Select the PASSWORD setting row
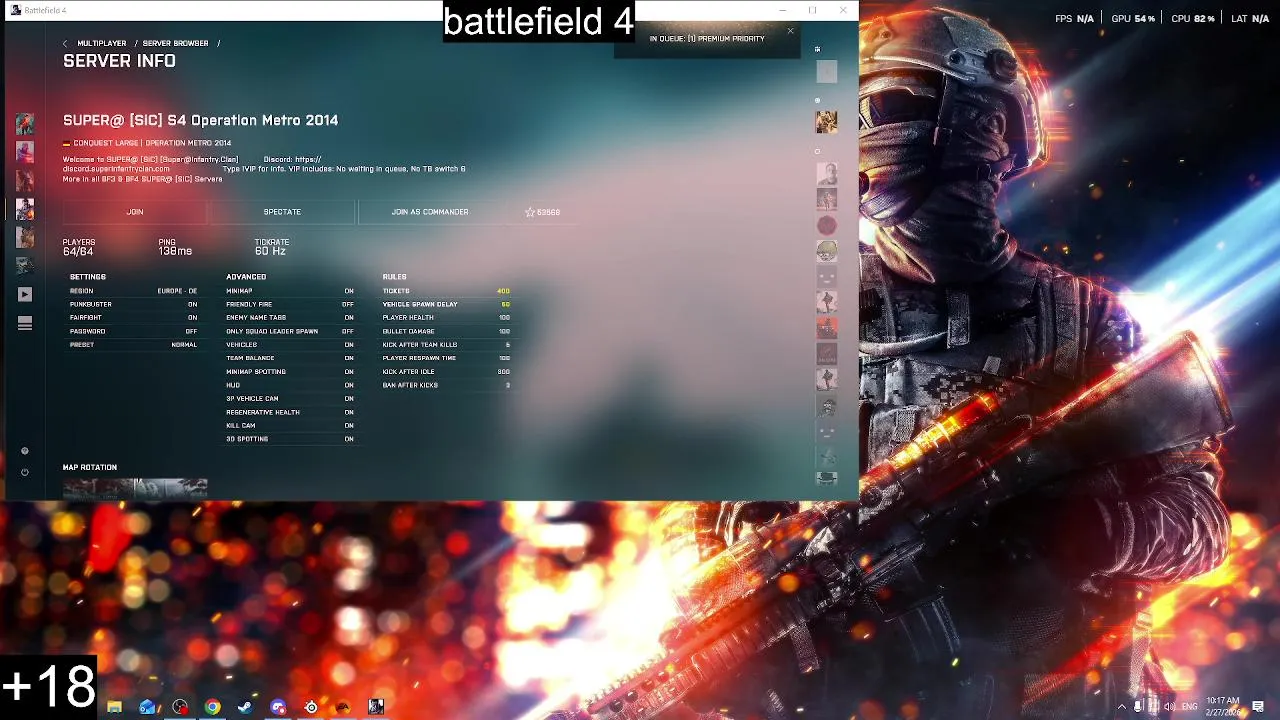This screenshot has width=1280, height=720. 134,331
